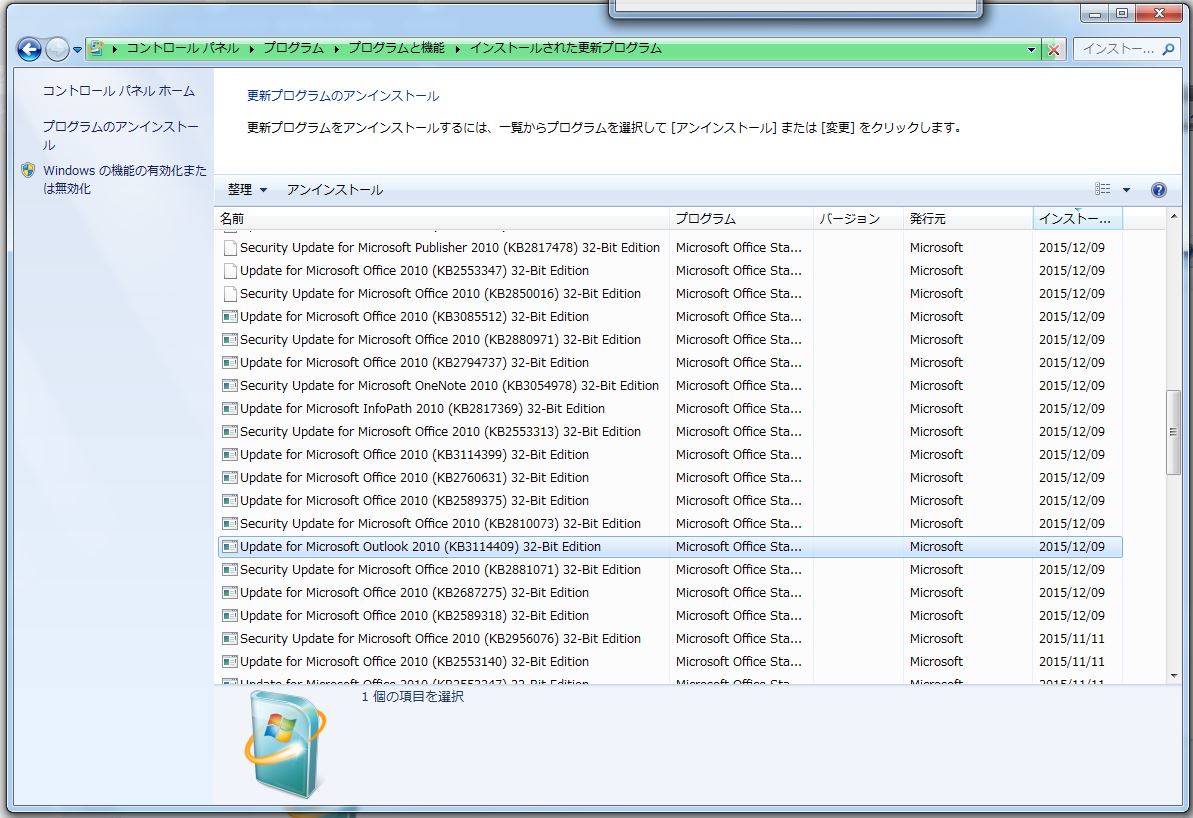Viewport: 1193px width, 818px height.
Task: Click the 更新プログラムのアンインストール heading
Action: pyautogui.click(x=343, y=96)
